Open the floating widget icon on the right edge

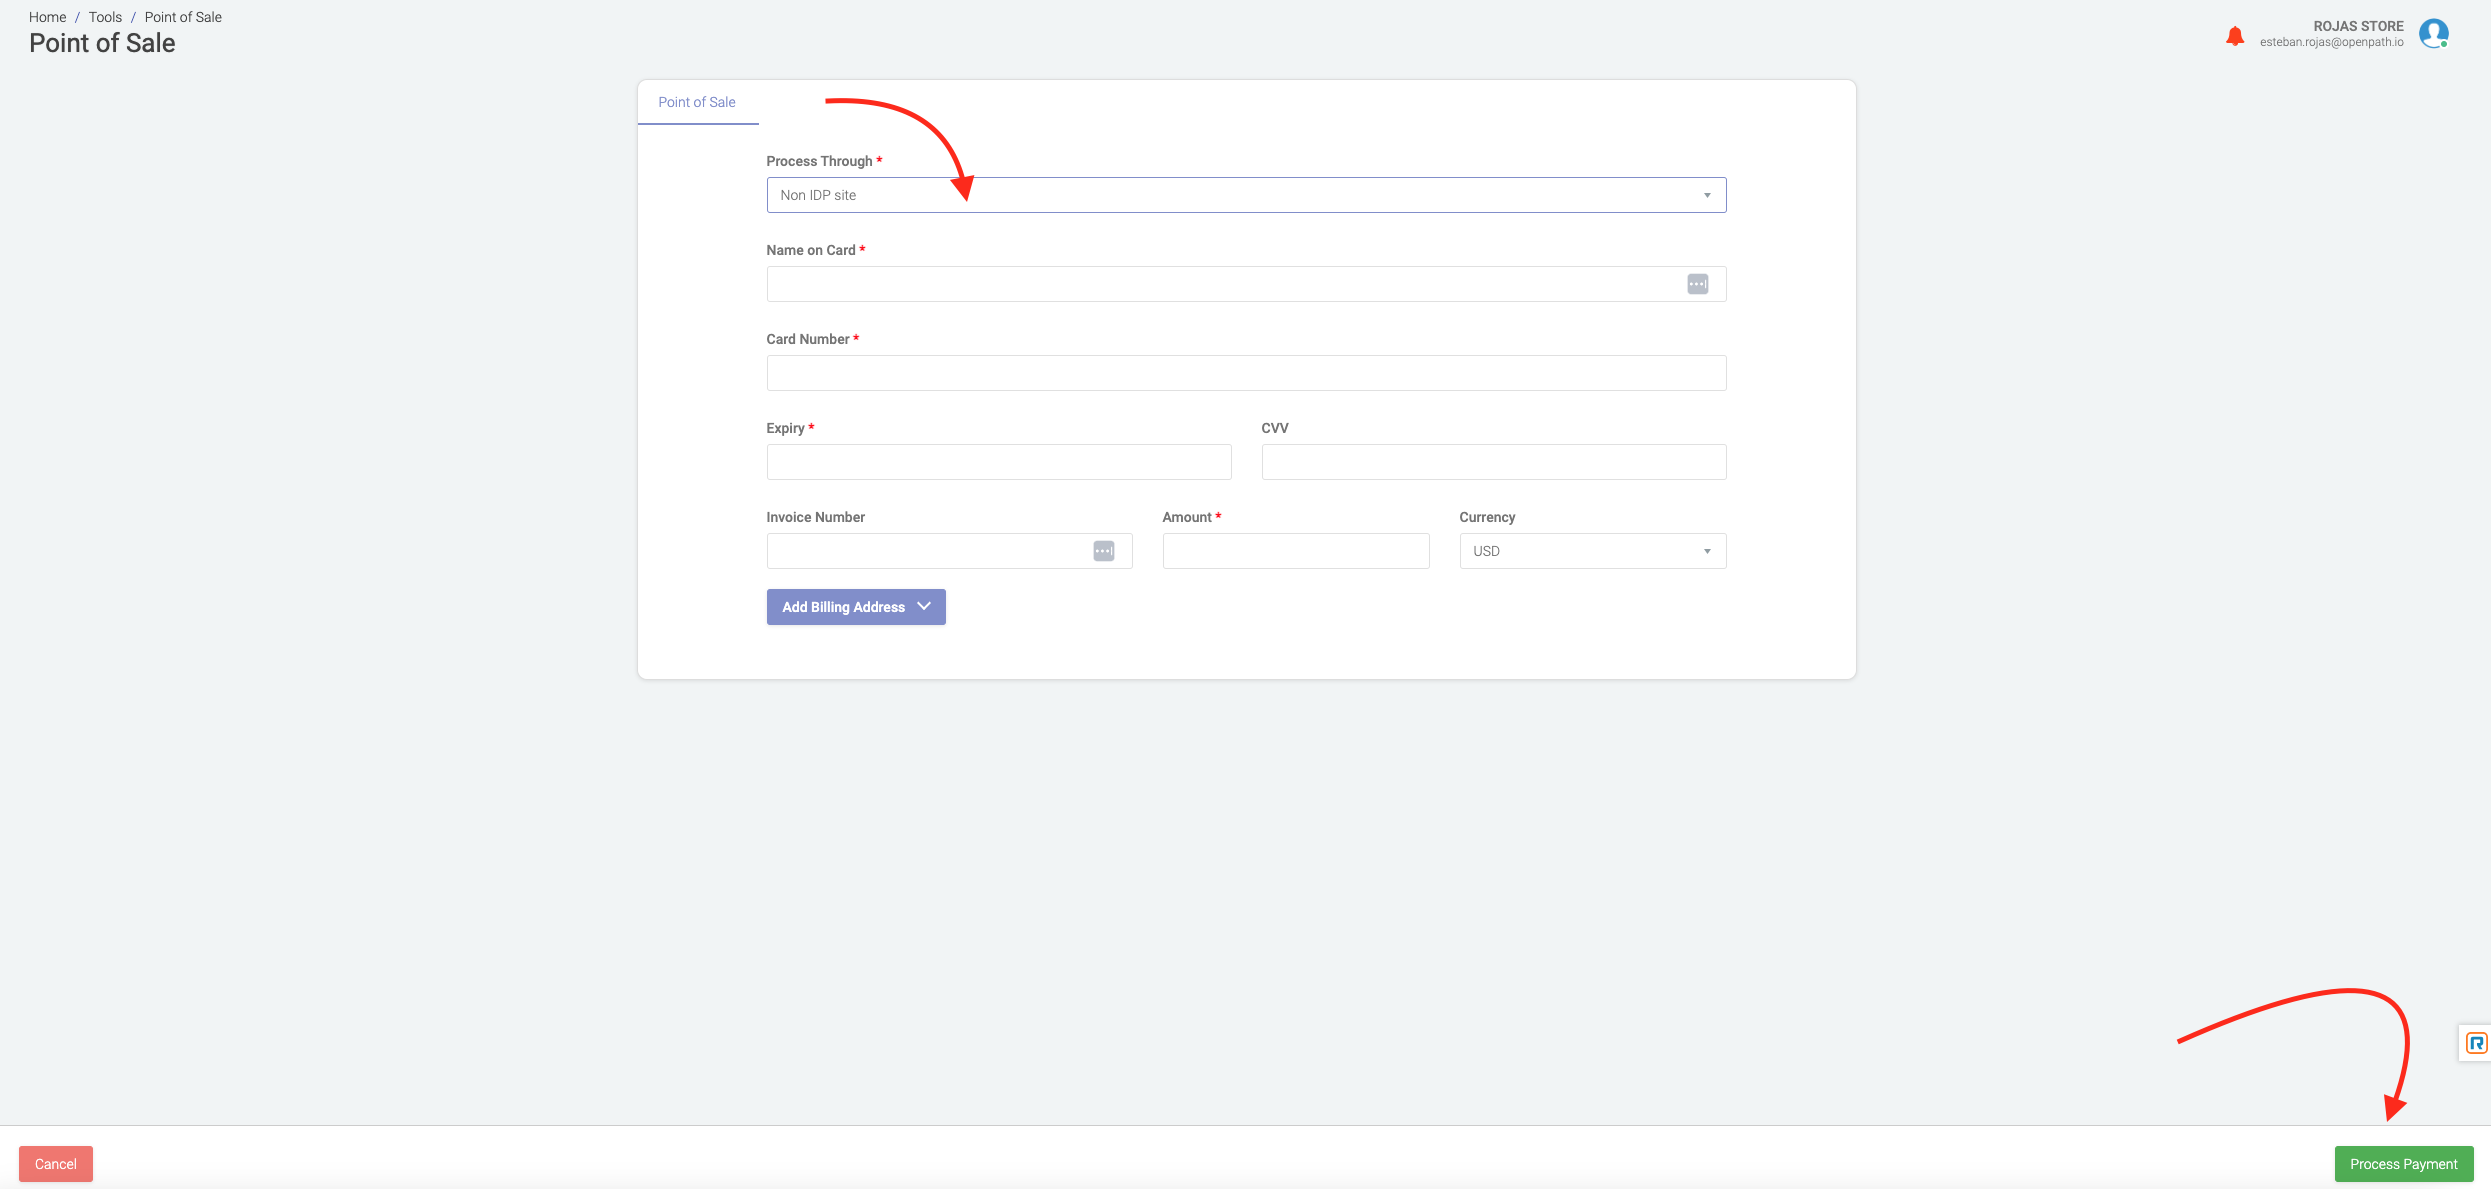[2475, 1043]
